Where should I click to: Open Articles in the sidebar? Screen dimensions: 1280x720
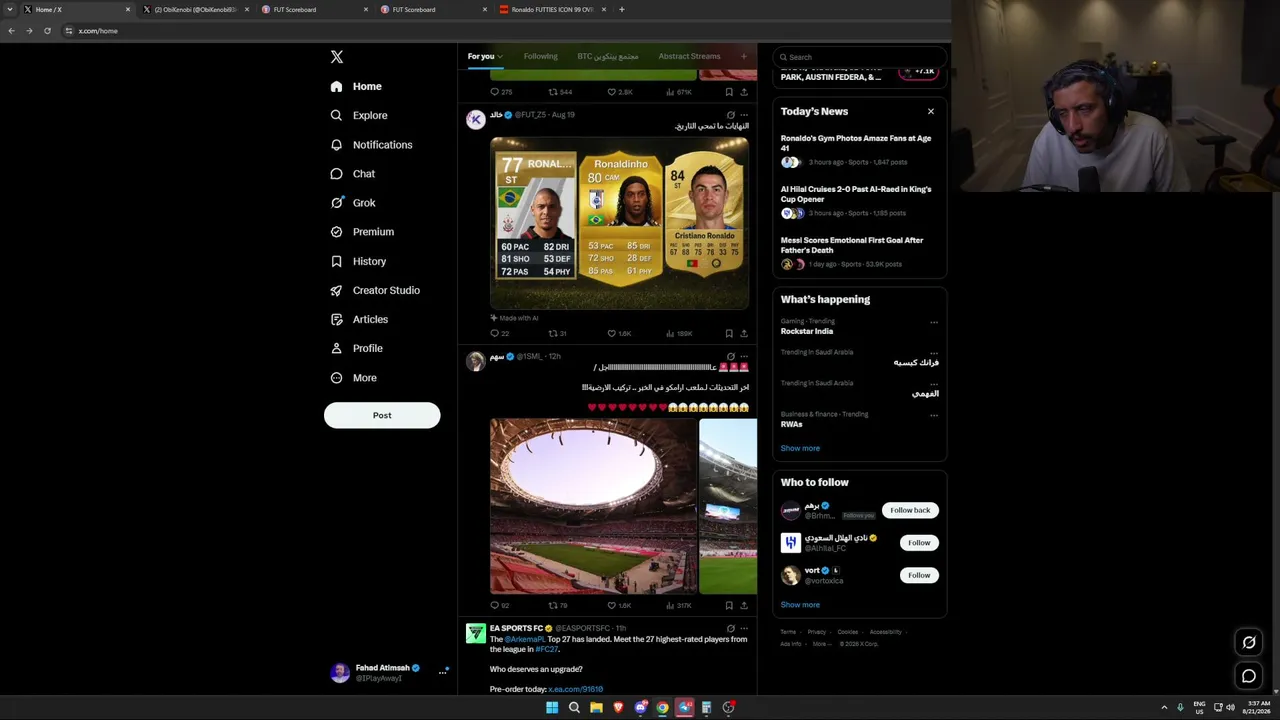pyautogui.click(x=359, y=319)
